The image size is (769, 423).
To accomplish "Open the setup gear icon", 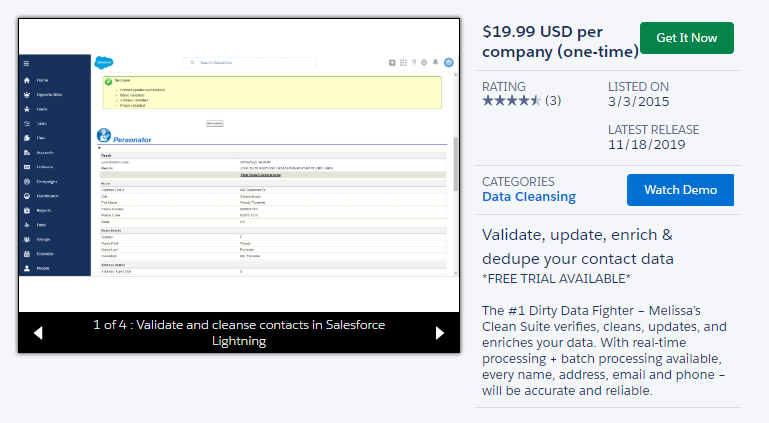I will (x=425, y=63).
